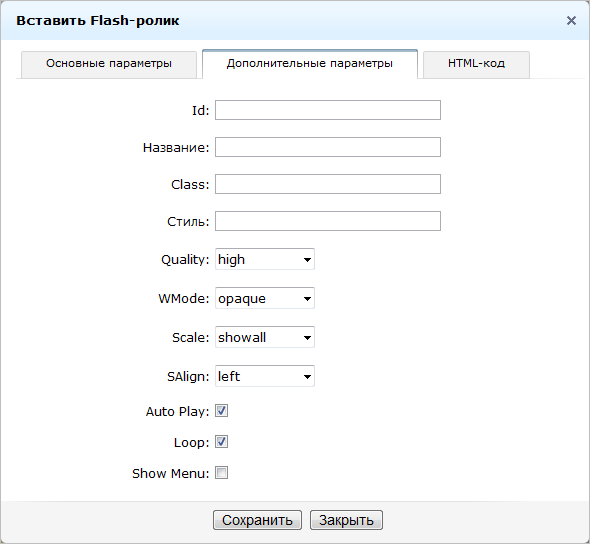Disable the Loop checkbox
The width and height of the screenshot is (590, 544).
[x=221, y=442]
